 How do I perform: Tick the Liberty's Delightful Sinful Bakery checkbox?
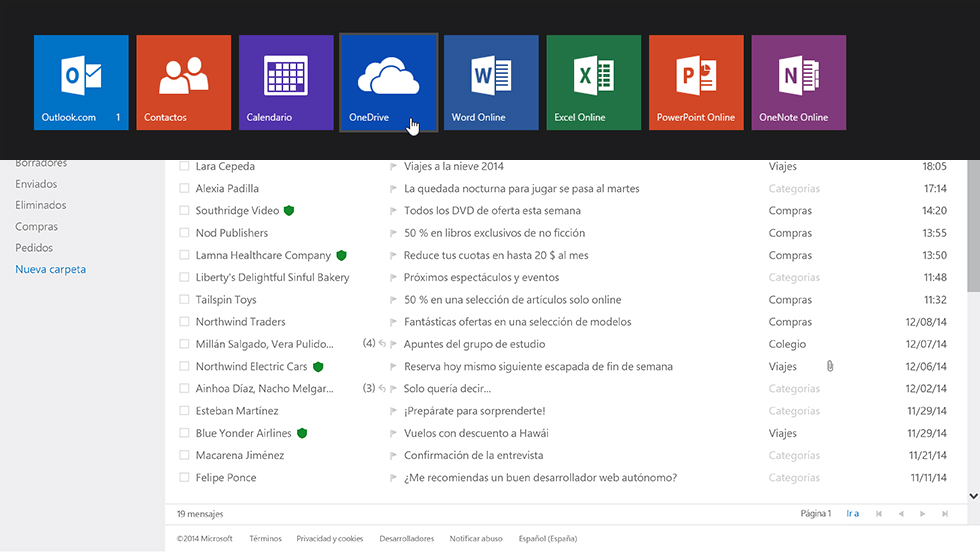pyautogui.click(x=184, y=277)
